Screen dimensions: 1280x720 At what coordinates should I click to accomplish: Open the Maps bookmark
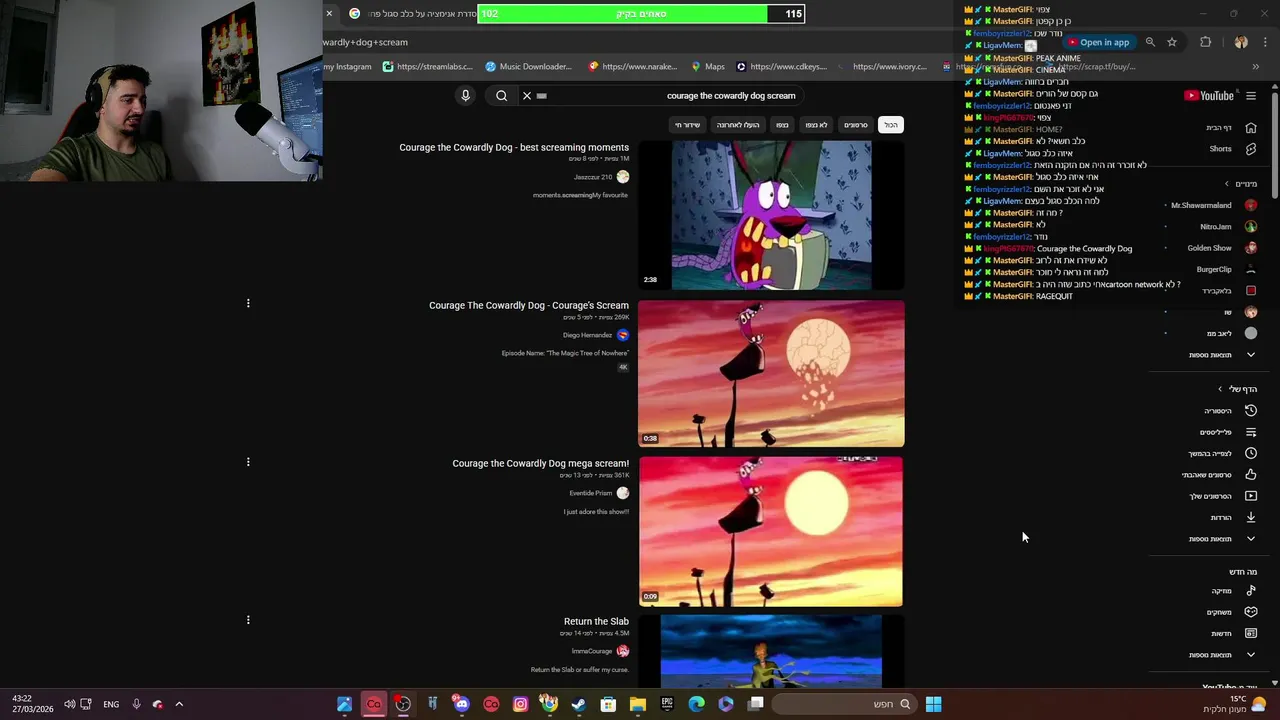(x=708, y=67)
